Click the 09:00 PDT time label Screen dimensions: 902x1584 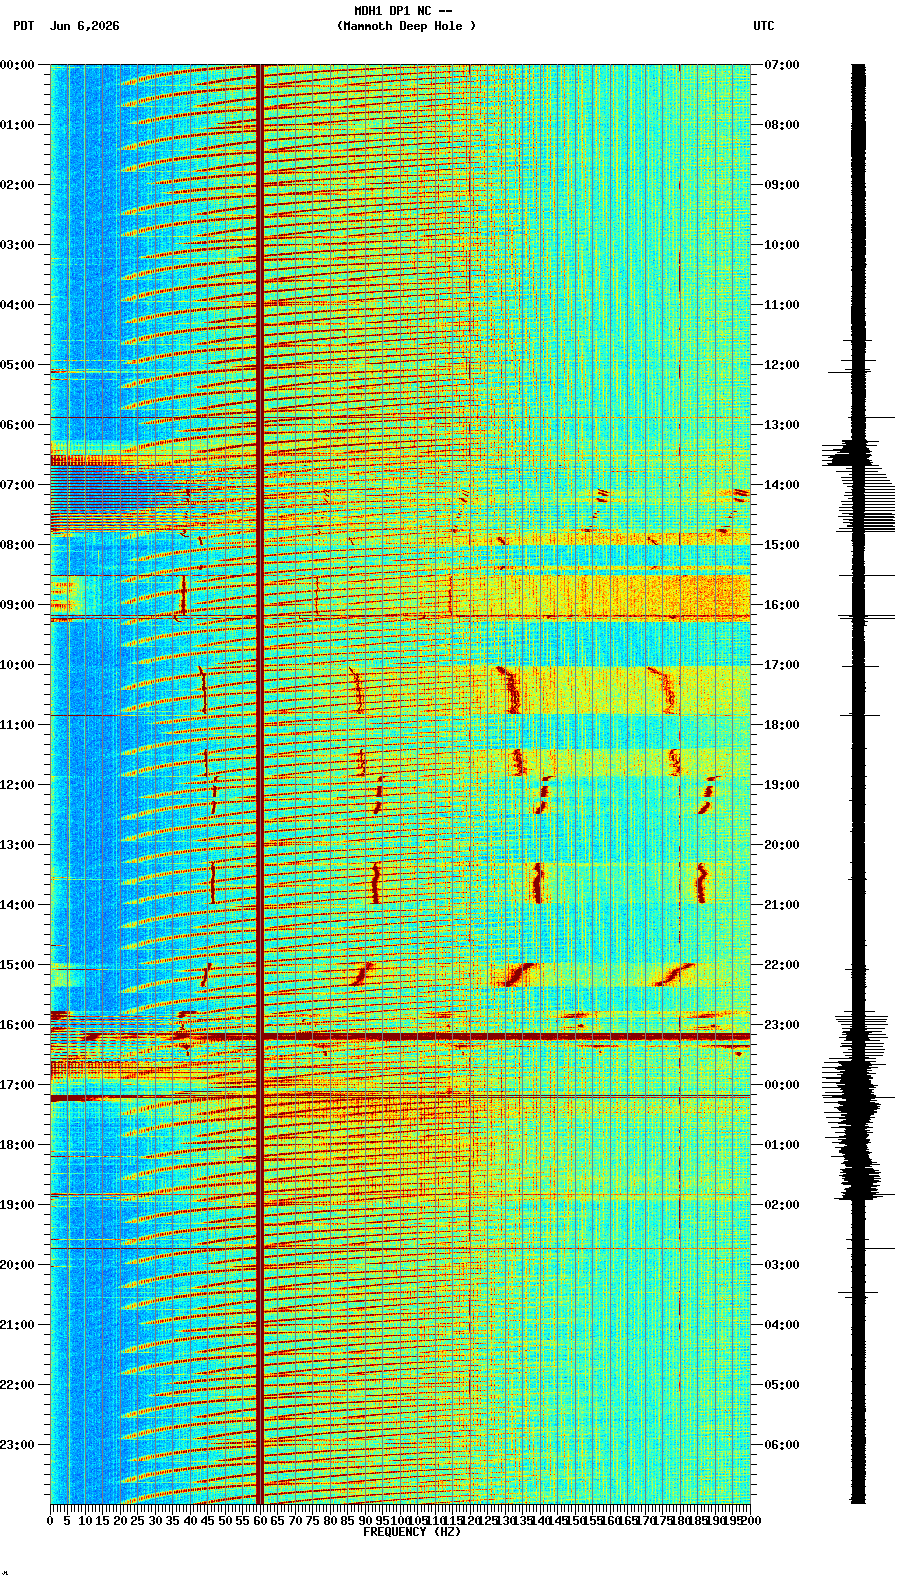coord(17,605)
